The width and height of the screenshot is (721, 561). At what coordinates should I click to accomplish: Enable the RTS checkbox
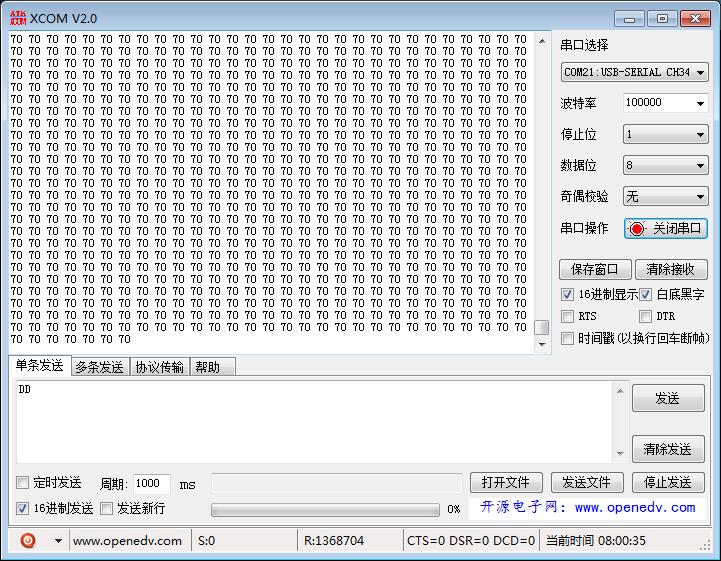[567, 316]
